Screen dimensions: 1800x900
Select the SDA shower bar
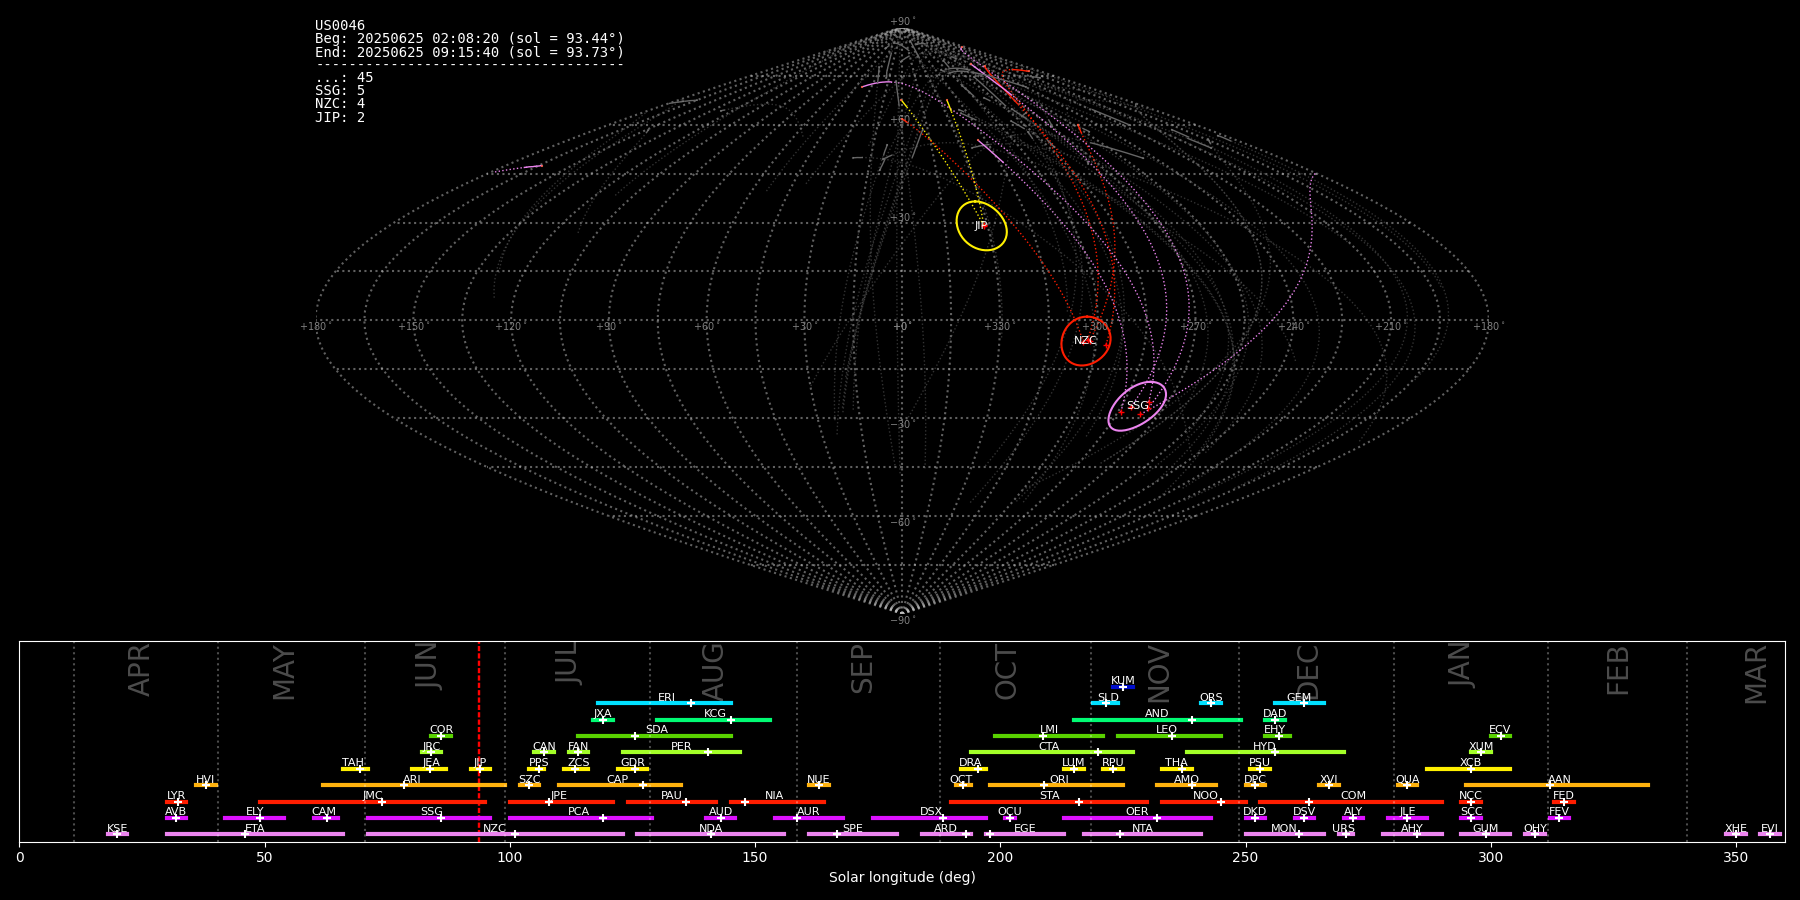654,736
